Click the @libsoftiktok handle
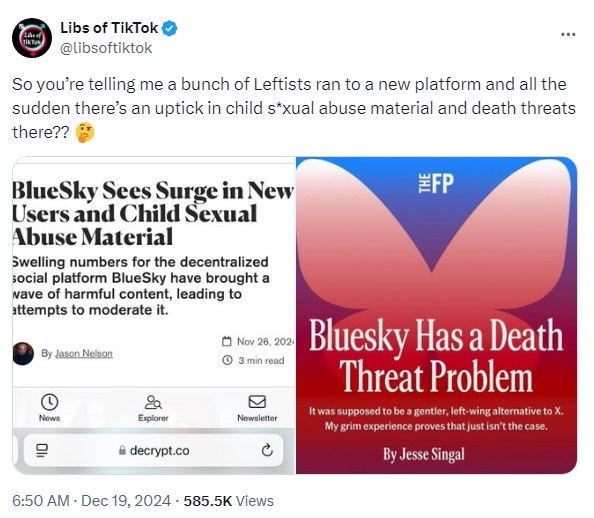 click(x=106, y=48)
